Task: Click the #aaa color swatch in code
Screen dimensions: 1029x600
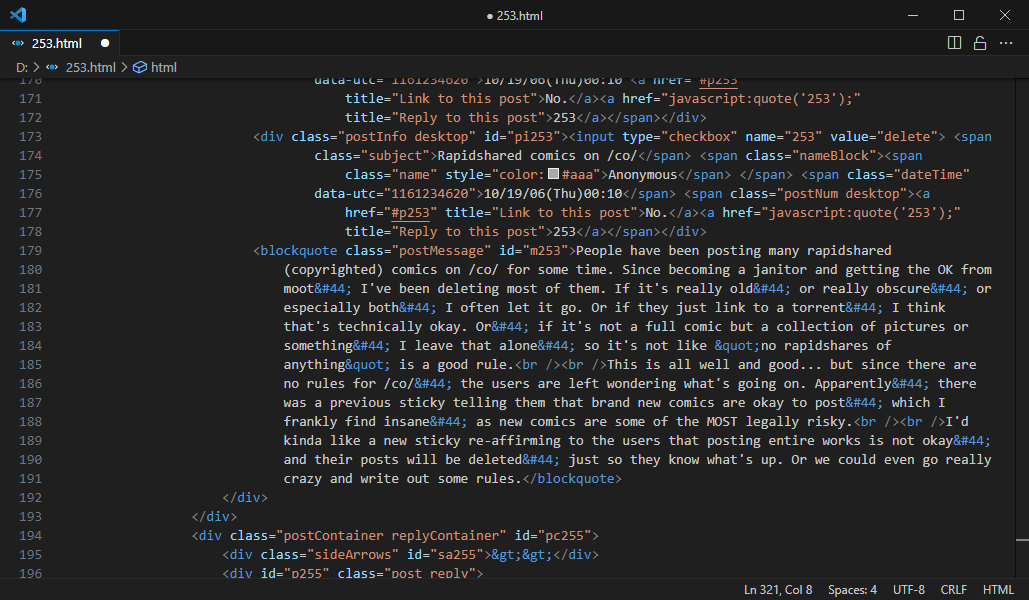Action: click(x=553, y=174)
